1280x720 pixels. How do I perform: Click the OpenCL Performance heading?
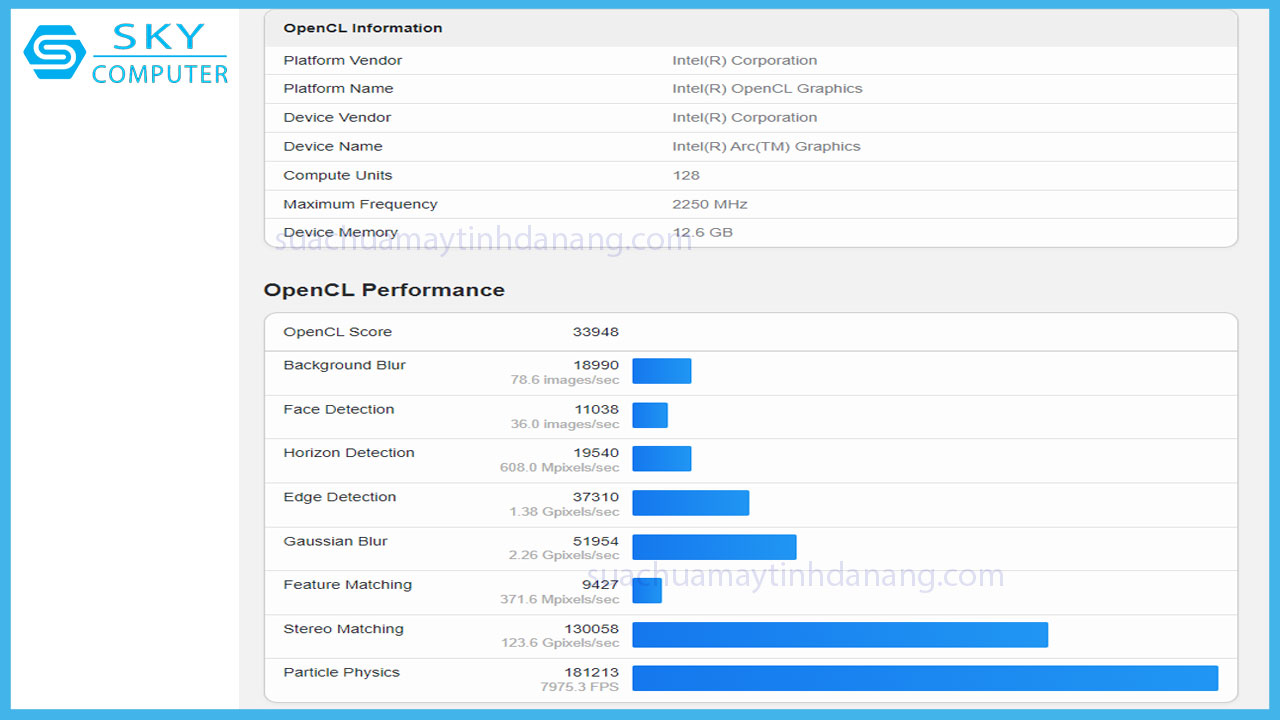click(x=384, y=290)
